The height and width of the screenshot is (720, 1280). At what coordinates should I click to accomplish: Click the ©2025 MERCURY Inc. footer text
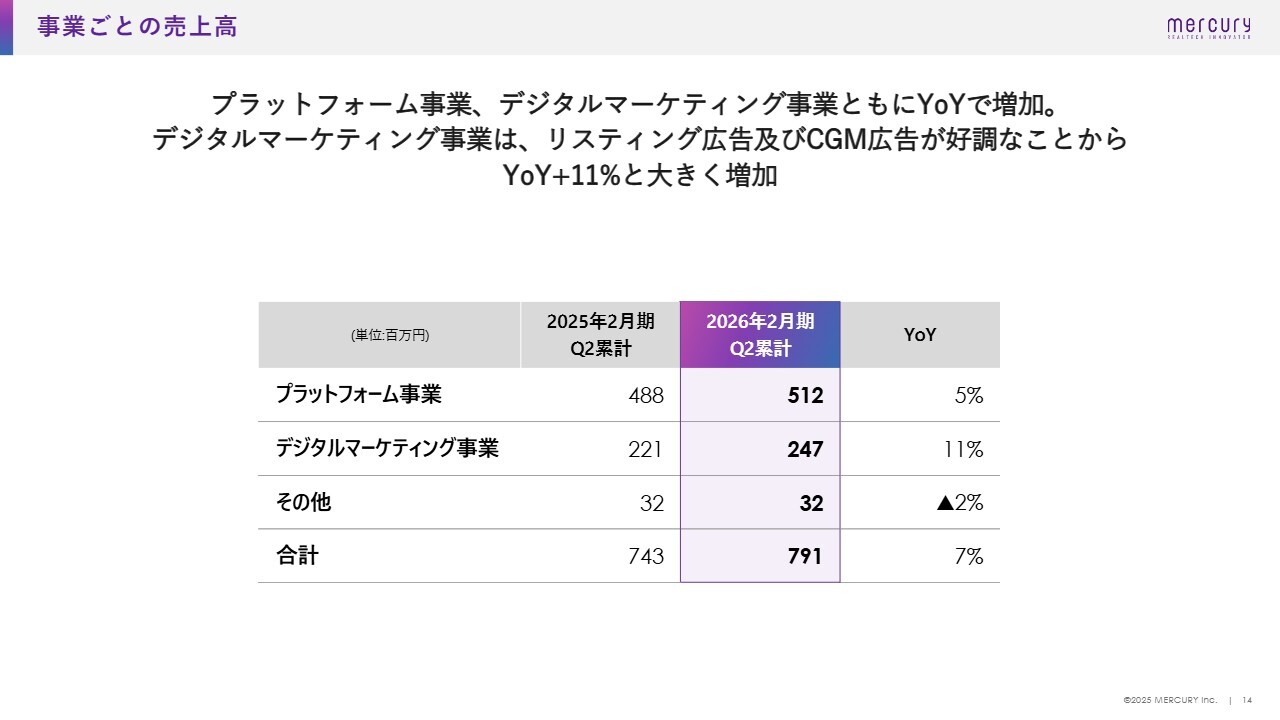1170,700
